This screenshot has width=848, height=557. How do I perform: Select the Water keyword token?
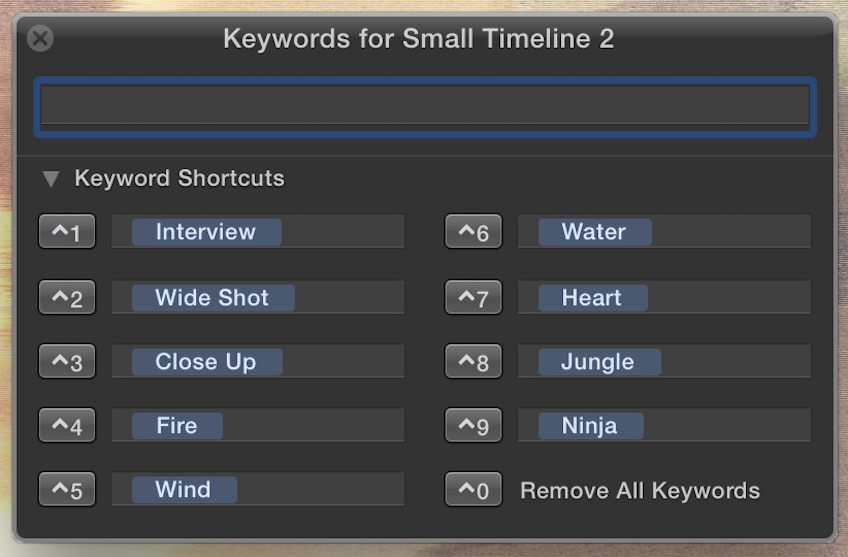(x=594, y=232)
